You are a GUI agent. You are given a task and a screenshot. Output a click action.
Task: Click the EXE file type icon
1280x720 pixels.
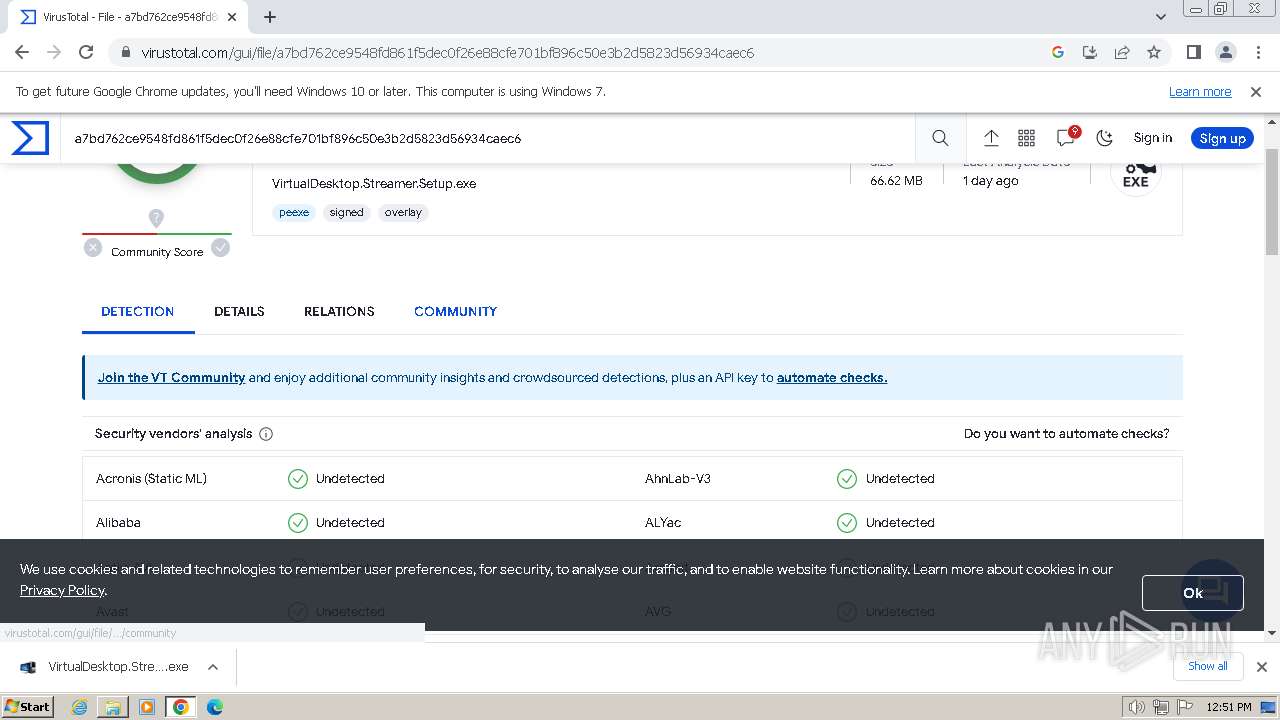[1136, 176]
